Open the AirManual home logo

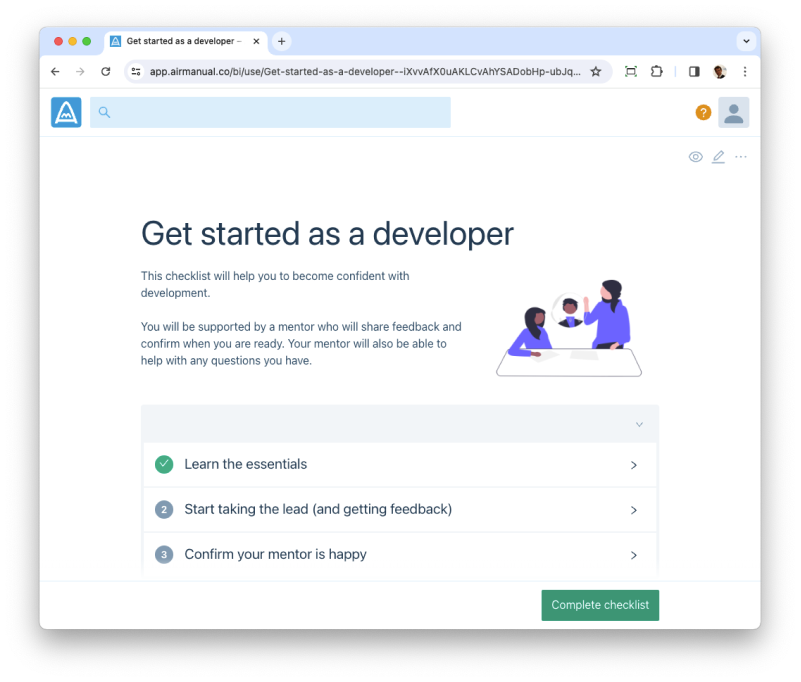tap(66, 112)
